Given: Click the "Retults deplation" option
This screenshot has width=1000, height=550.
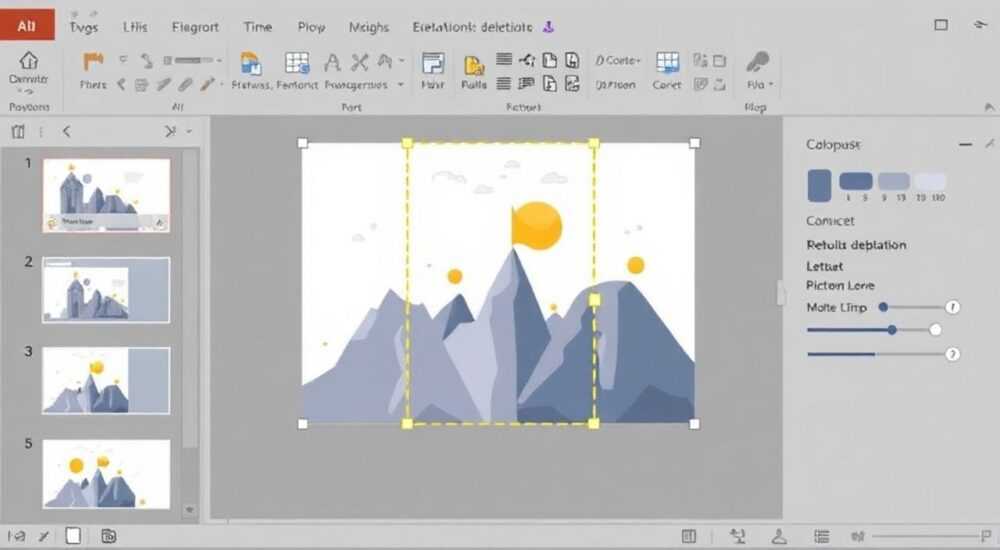Looking at the screenshot, I should tap(856, 245).
